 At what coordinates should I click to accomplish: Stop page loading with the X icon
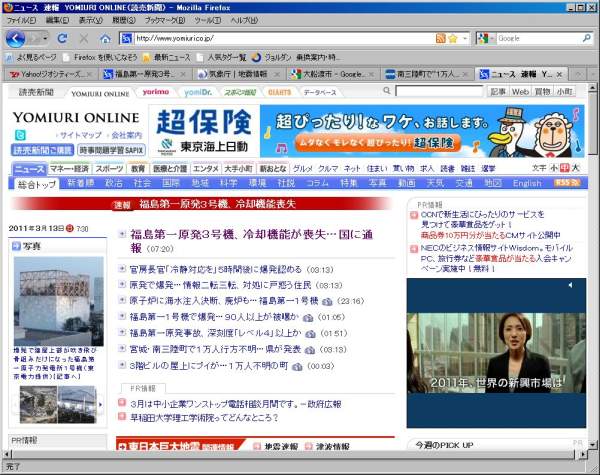pyautogui.click(x=84, y=39)
